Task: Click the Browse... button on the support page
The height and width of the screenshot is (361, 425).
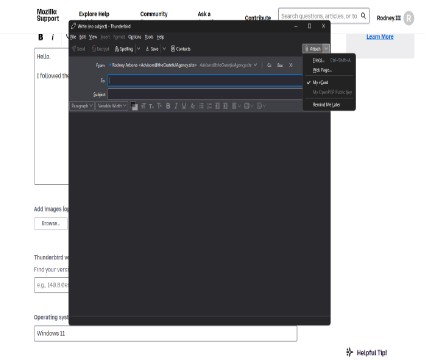Action: pyautogui.click(x=51, y=223)
